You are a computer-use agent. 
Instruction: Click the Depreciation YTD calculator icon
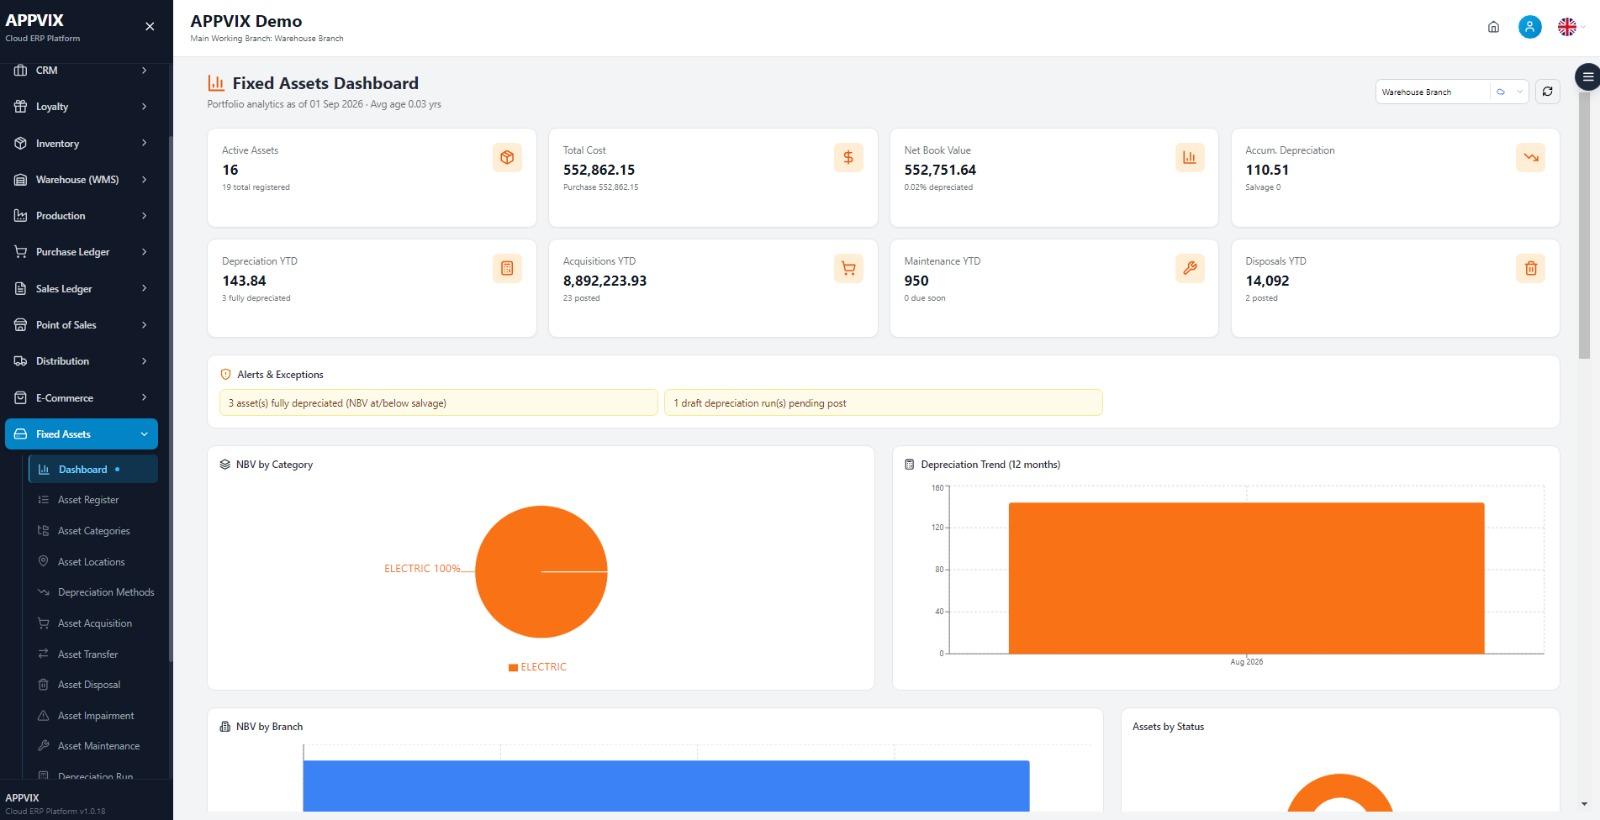tap(507, 268)
